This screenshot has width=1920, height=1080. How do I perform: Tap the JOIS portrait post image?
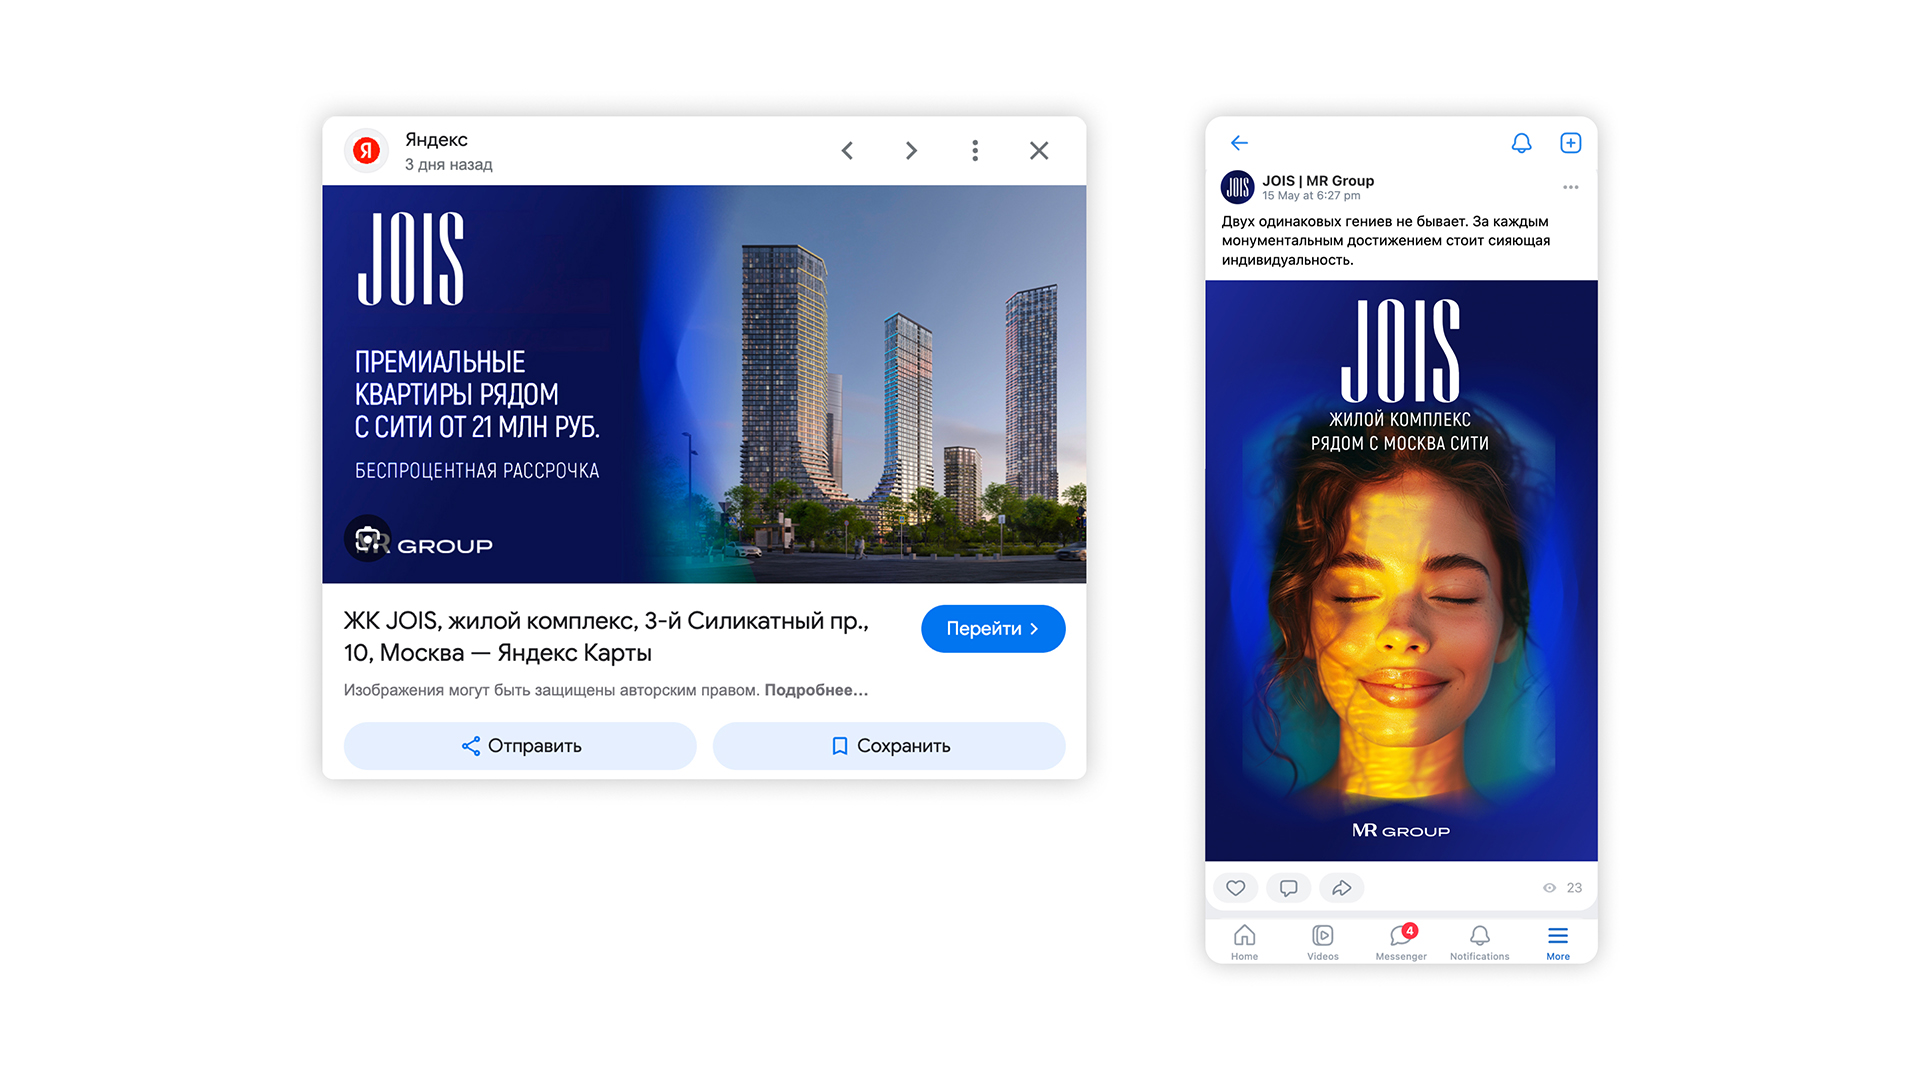point(1401,570)
